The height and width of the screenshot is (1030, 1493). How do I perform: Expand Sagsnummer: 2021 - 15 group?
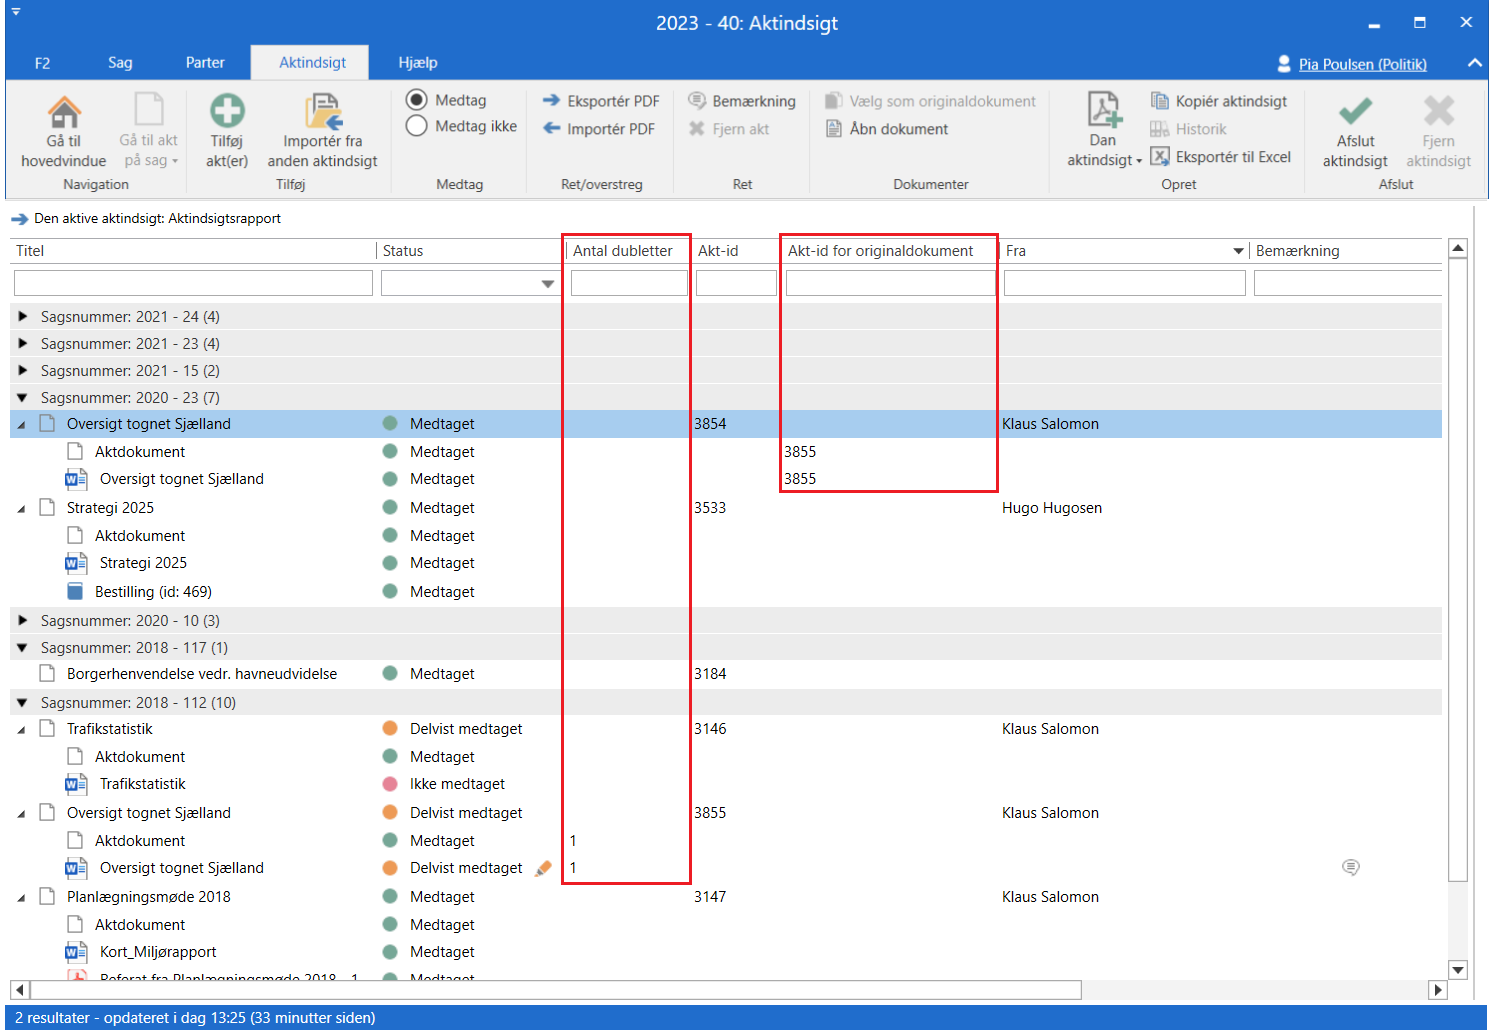pos(22,370)
